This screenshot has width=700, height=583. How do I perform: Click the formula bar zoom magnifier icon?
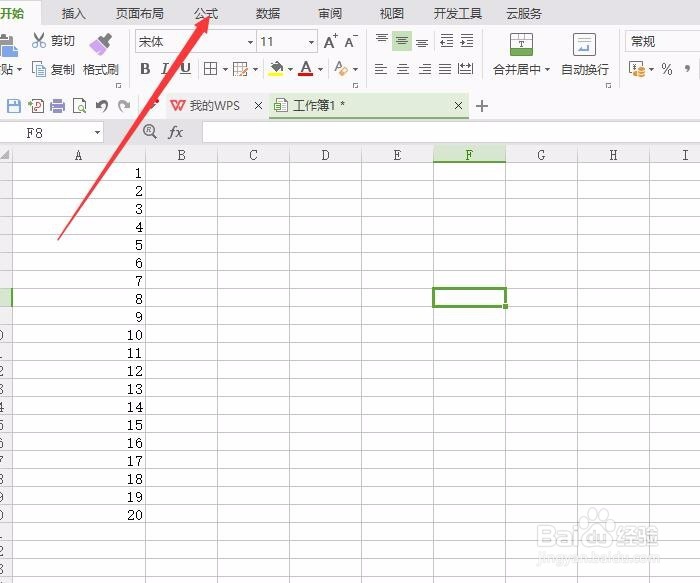[150, 131]
